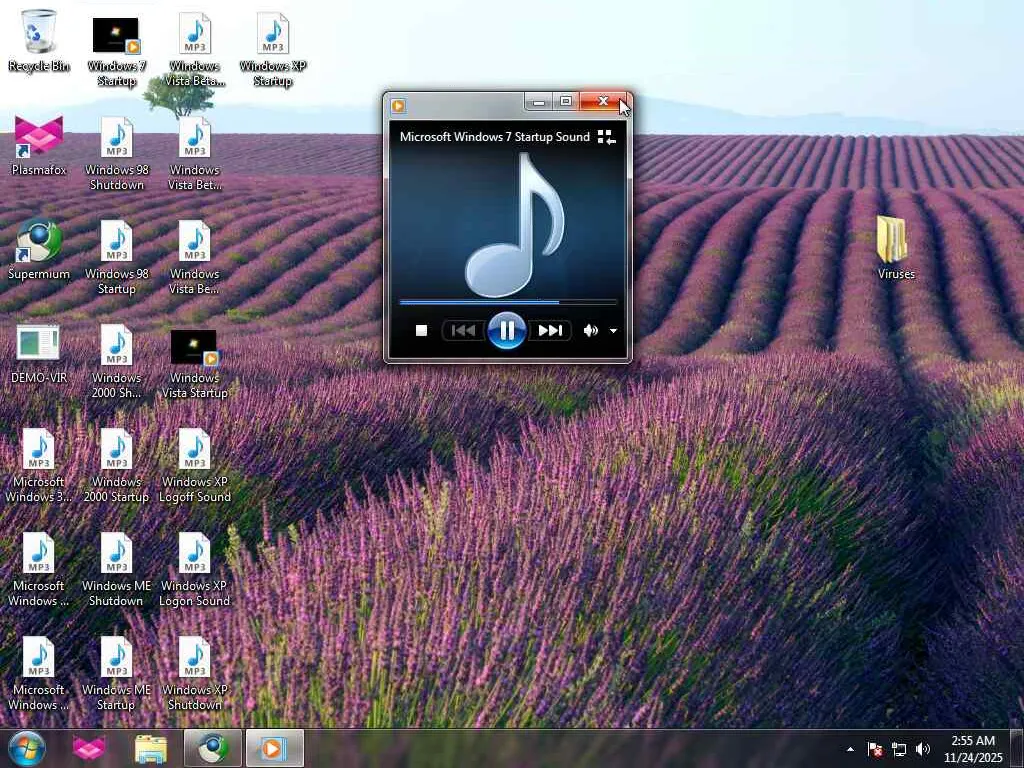Select the Supermium desktop shortcut
This screenshot has height=768, width=1024.
(39, 249)
